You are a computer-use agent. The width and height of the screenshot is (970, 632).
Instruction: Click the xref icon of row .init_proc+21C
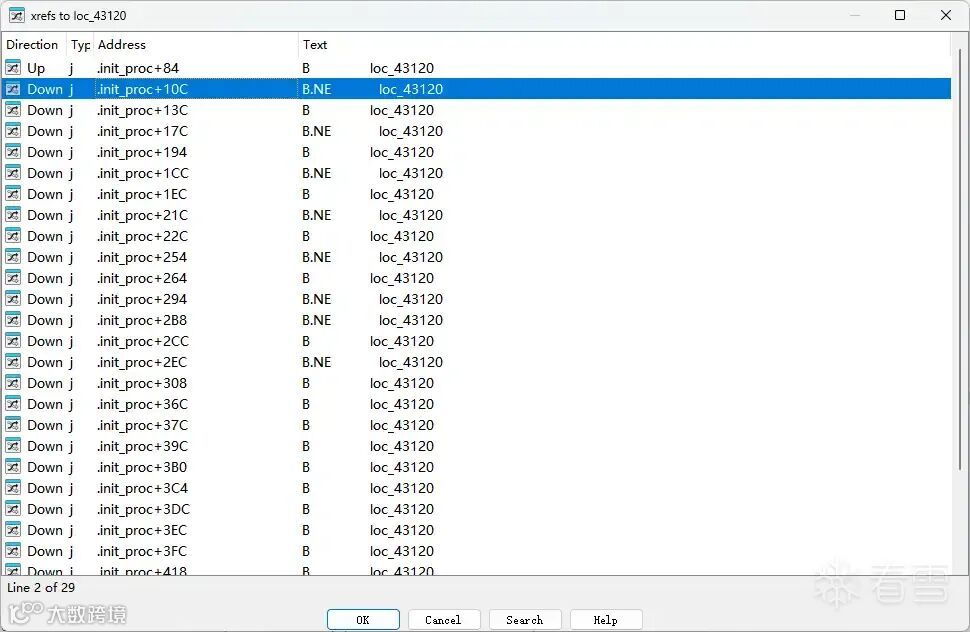(x=13, y=215)
